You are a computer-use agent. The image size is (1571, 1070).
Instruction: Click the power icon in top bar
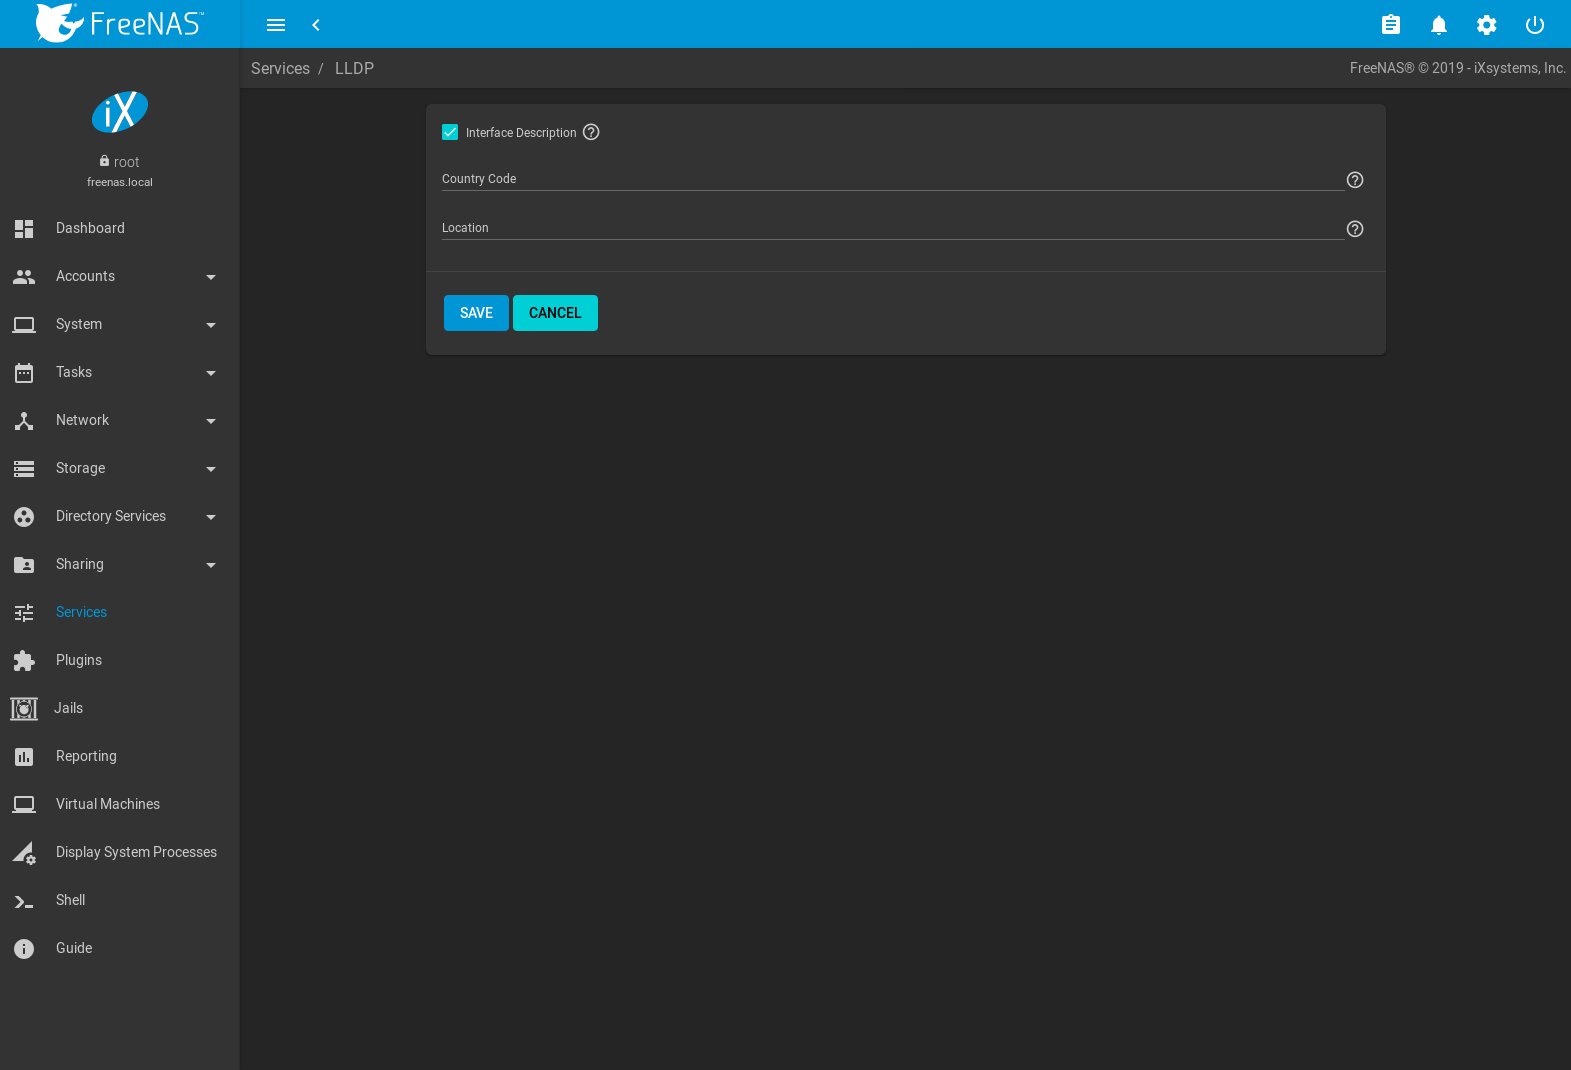pyautogui.click(x=1534, y=25)
